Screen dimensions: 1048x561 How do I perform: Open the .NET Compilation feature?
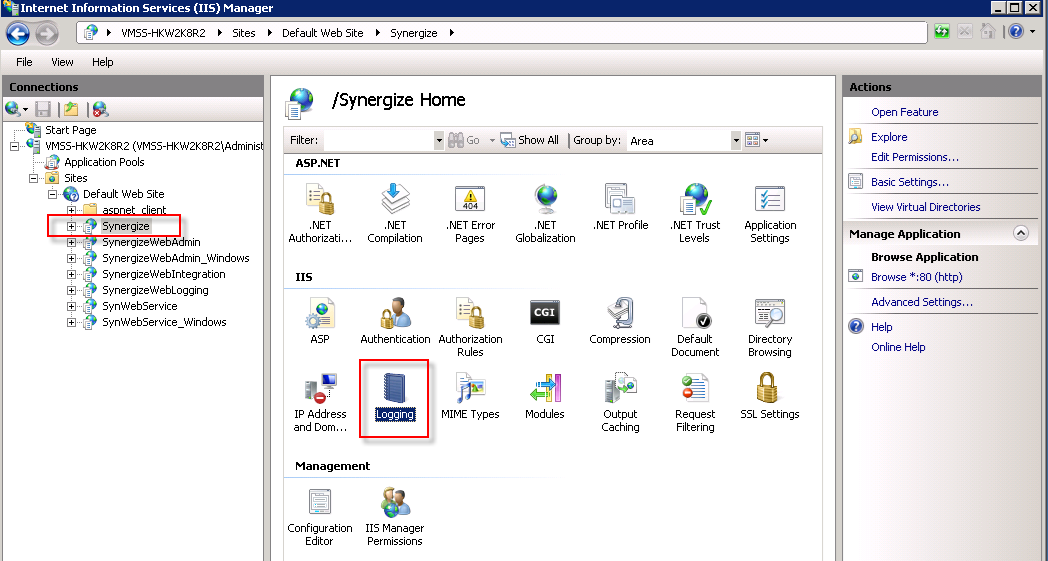pyautogui.click(x=395, y=214)
